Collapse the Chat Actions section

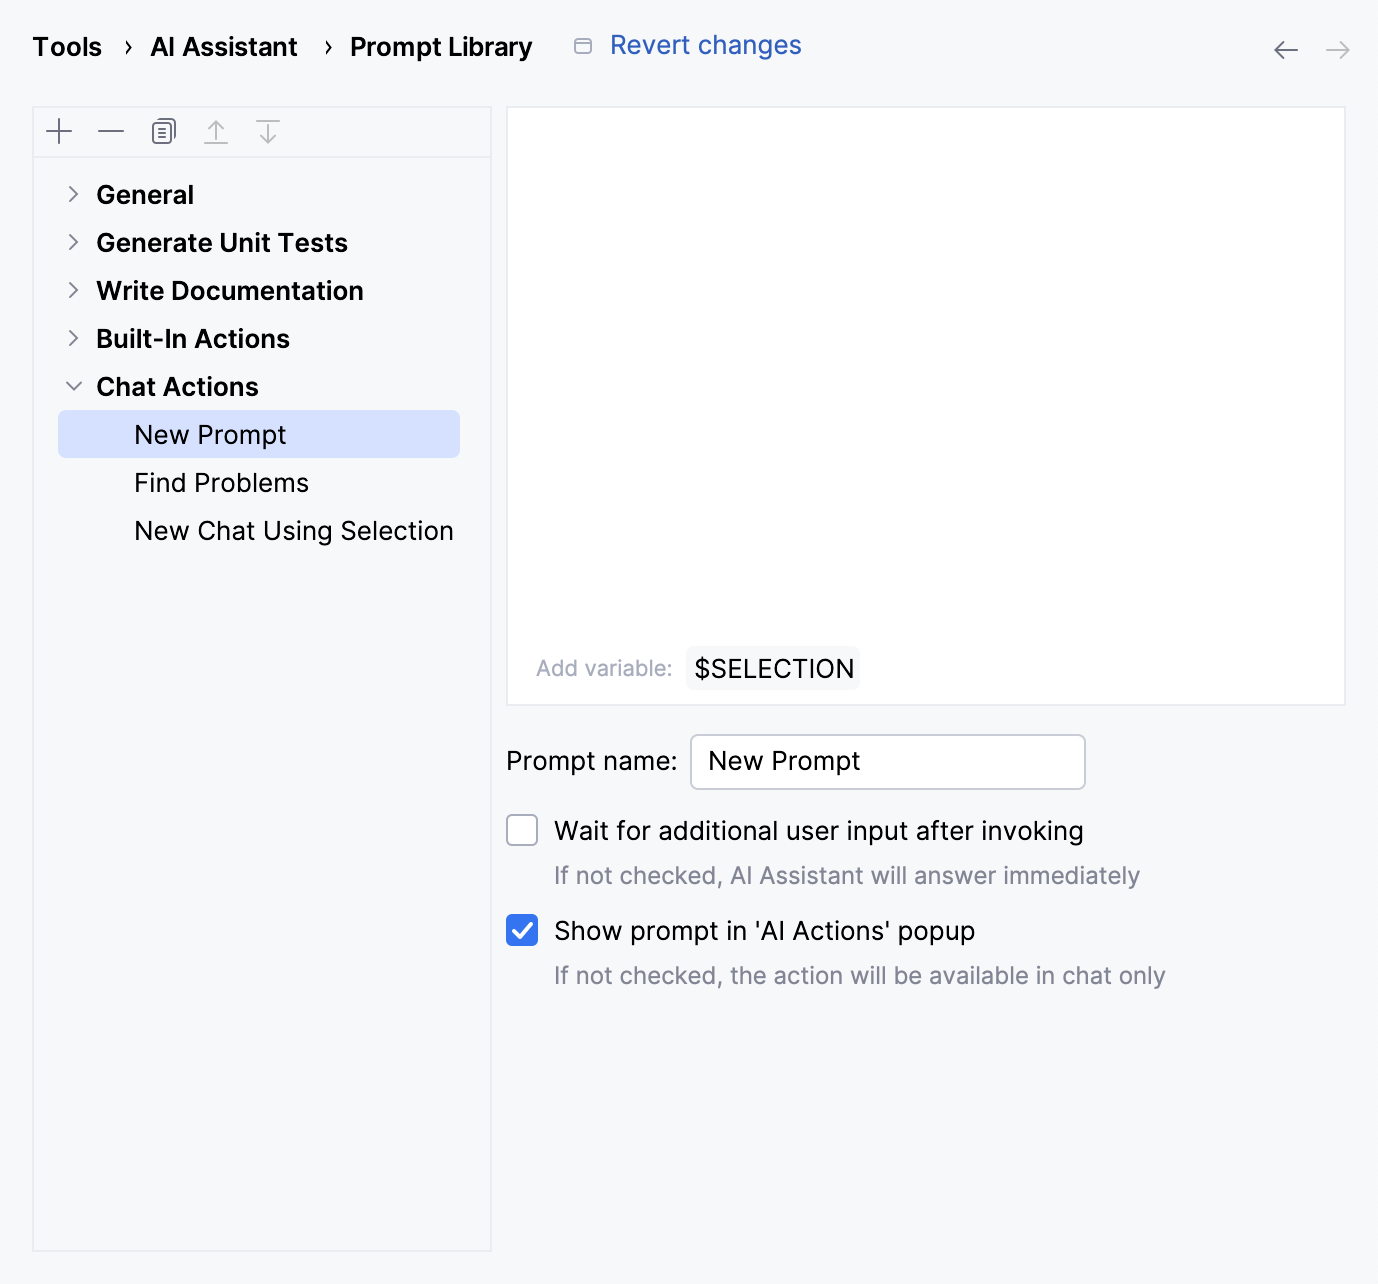(73, 386)
